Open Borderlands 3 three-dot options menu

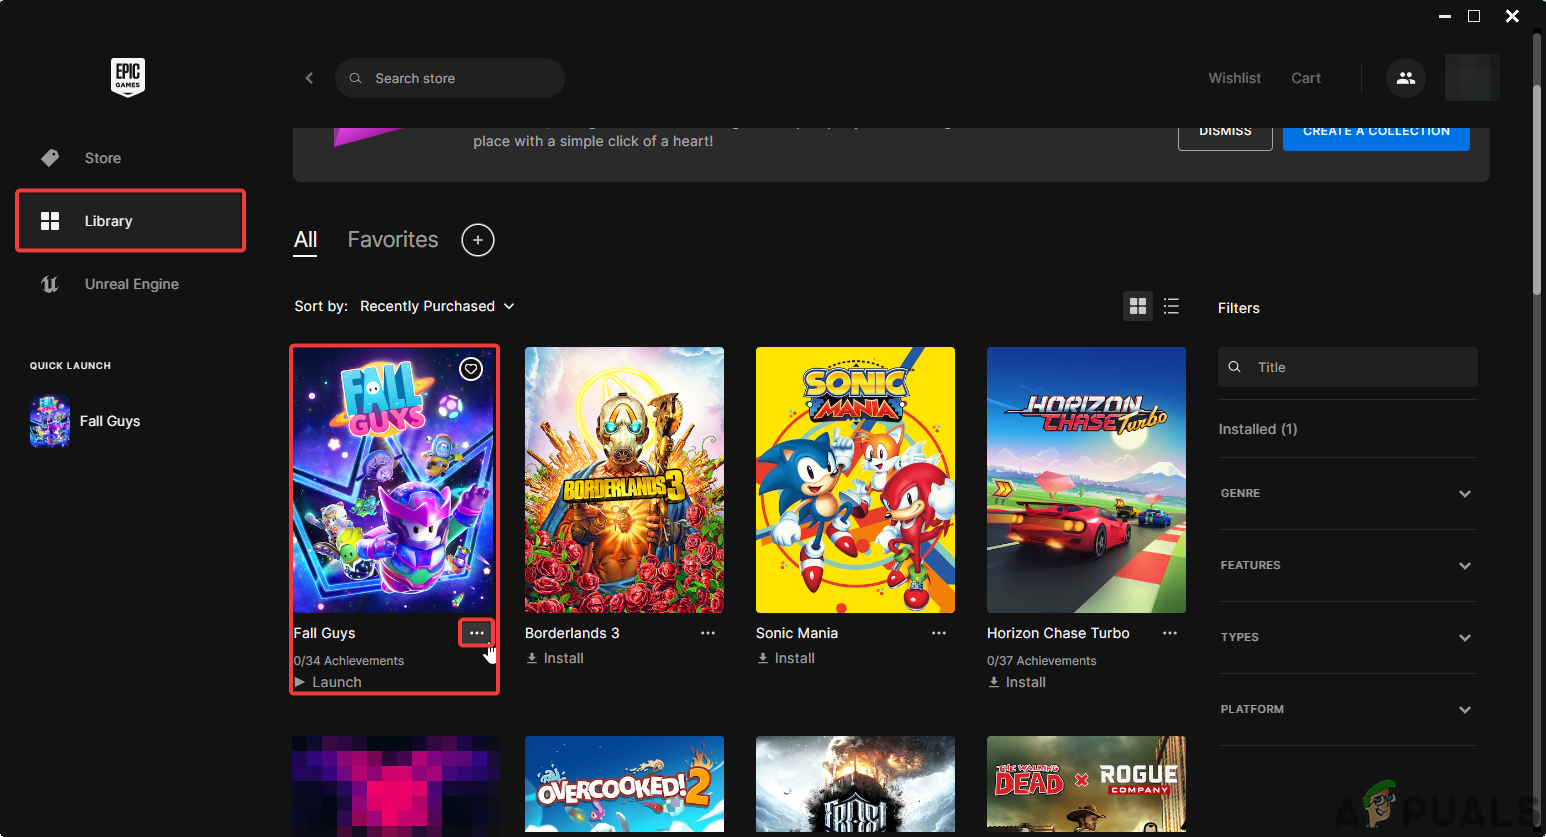708,633
